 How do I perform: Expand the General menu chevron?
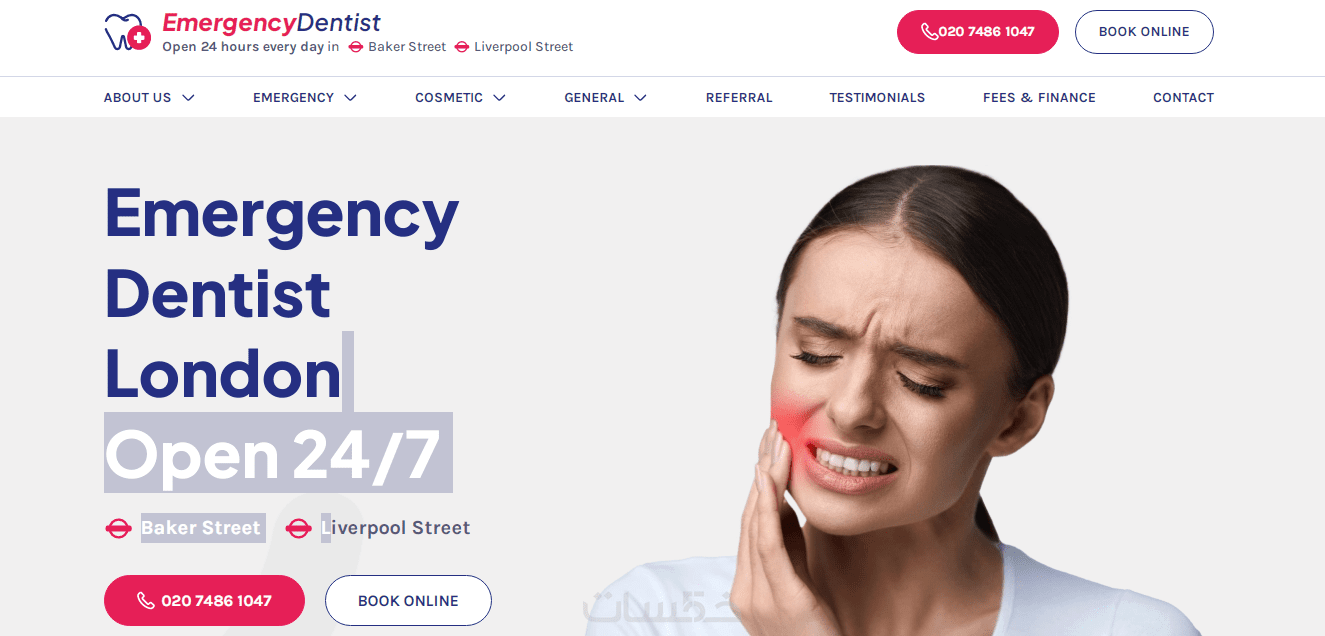tap(640, 98)
